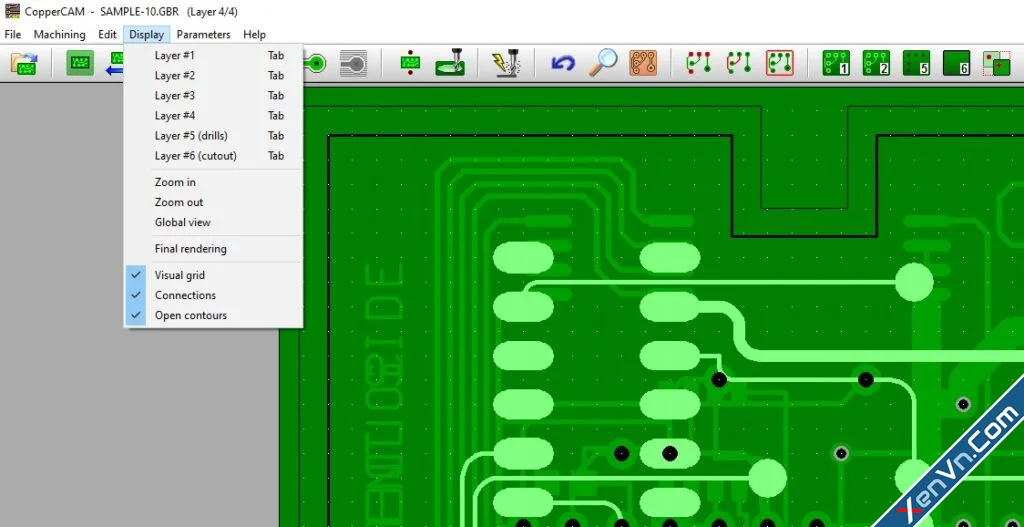Click the rightmost red-and-green layers icon
The height and width of the screenshot is (527, 1024).
[x=997, y=63]
